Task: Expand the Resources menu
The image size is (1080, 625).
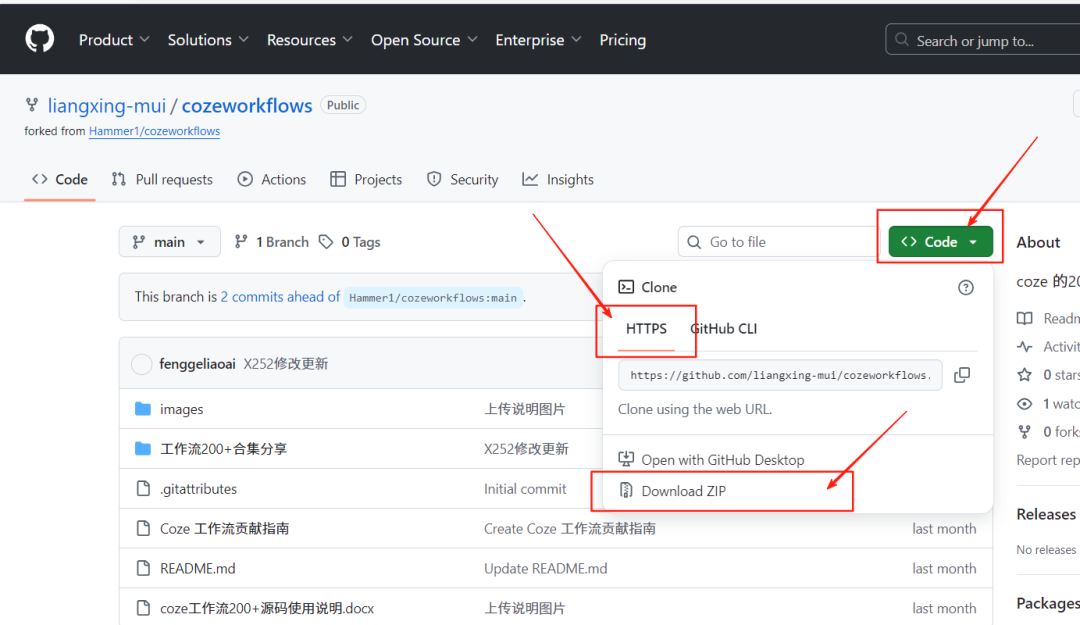Action: point(309,40)
